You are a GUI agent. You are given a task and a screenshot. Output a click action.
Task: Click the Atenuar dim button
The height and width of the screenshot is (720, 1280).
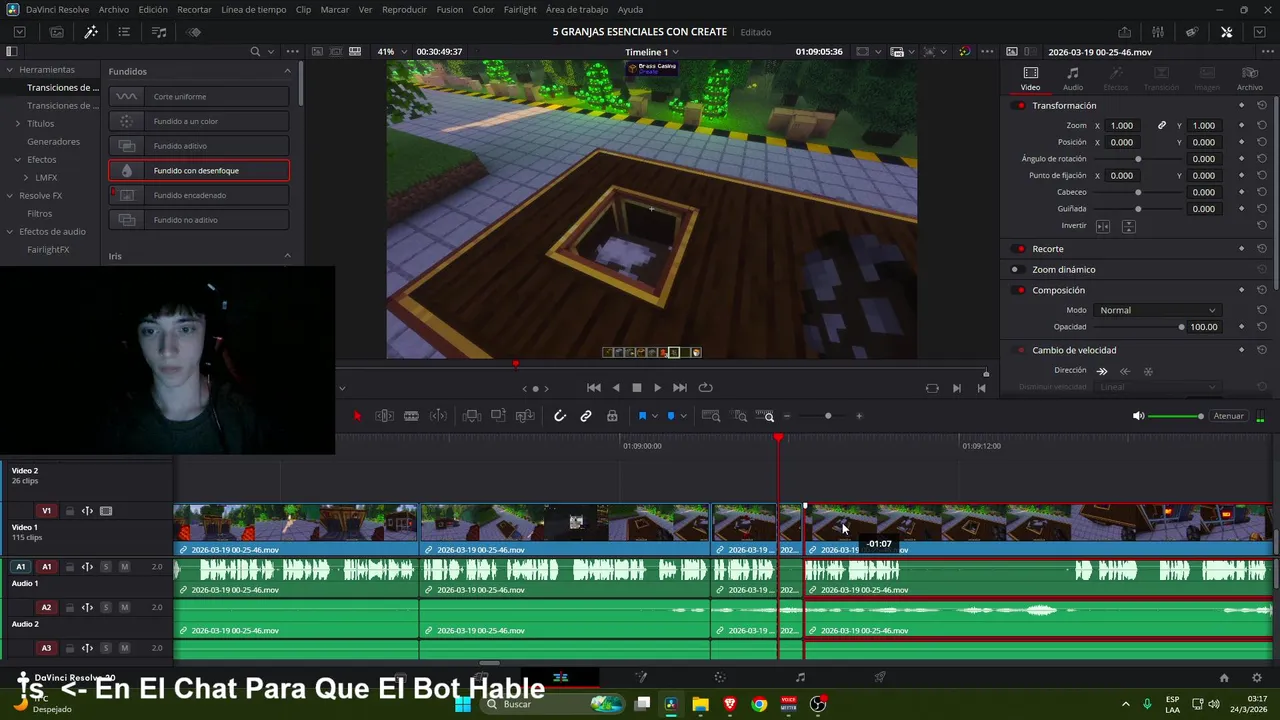[x=1228, y=416]
